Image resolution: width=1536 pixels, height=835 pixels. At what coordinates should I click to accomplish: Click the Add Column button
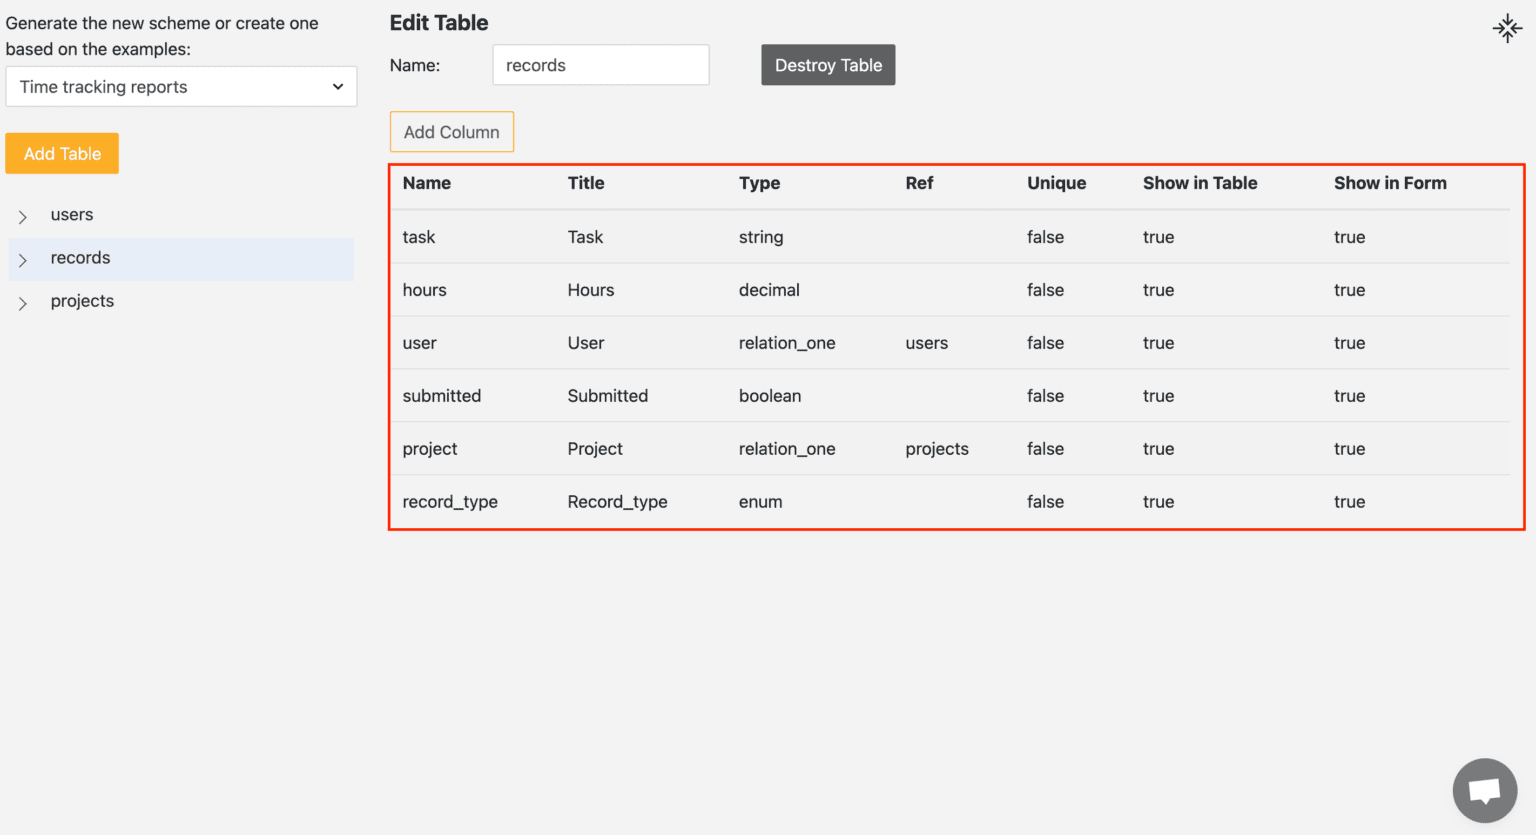point(451,132)
